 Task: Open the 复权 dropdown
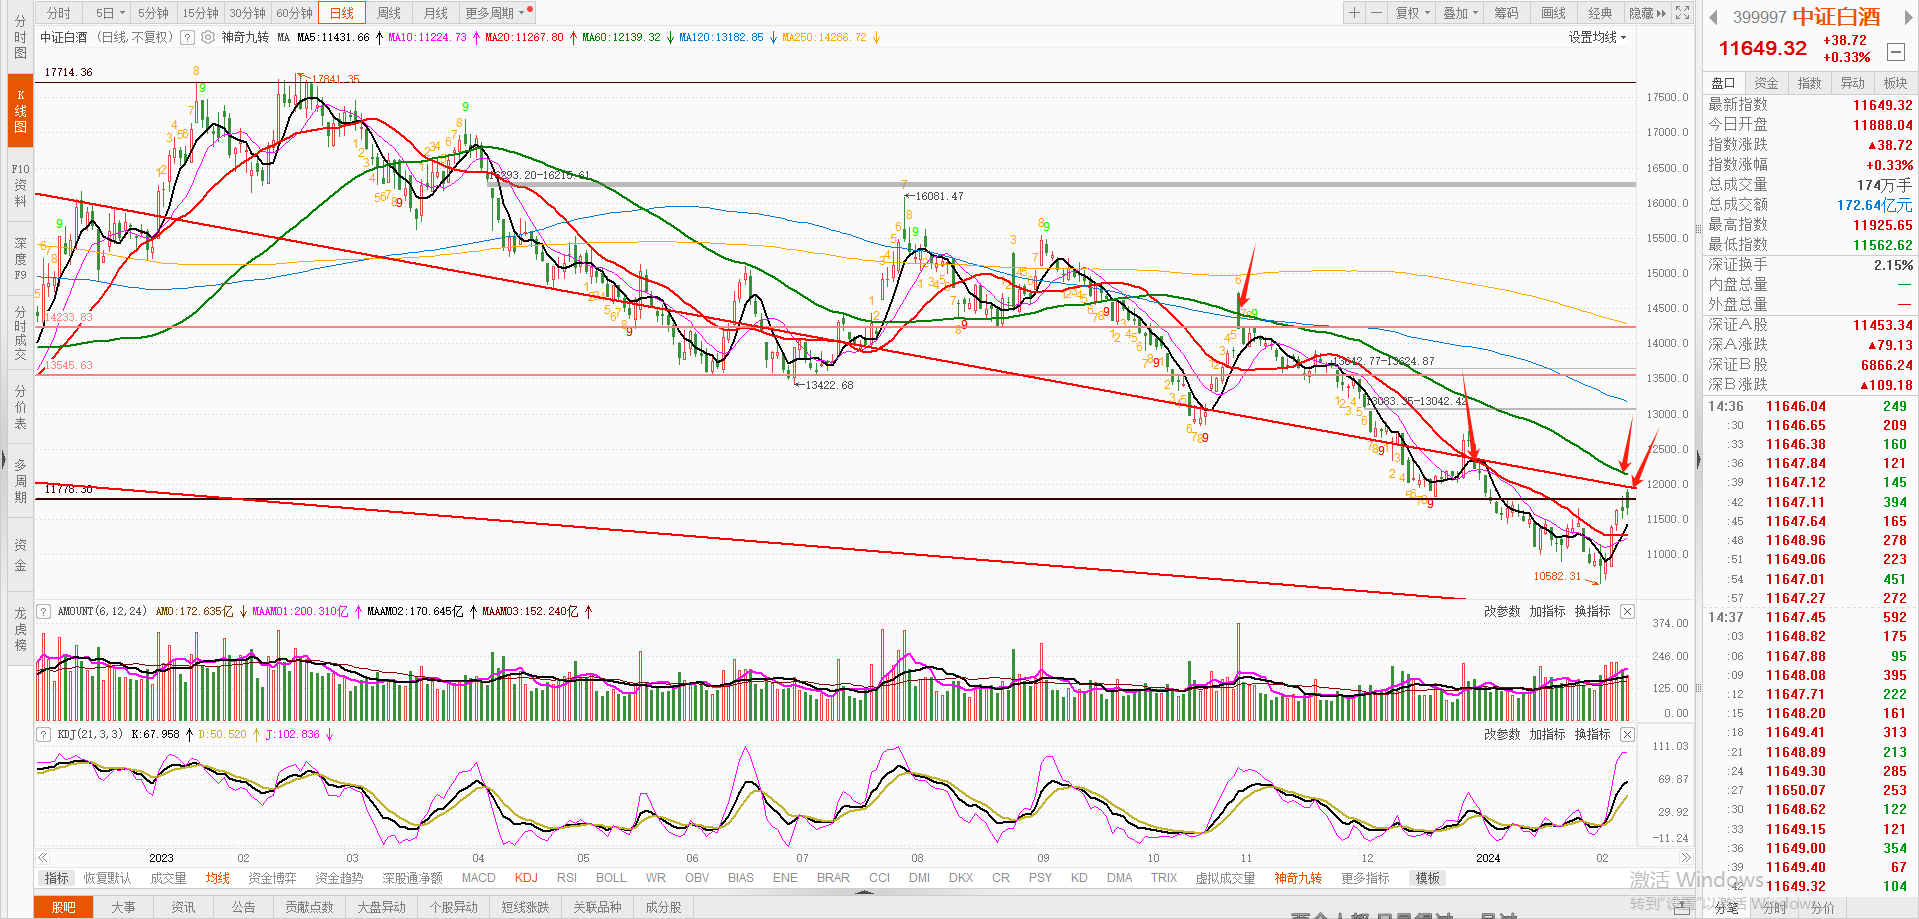(1412, 13)
